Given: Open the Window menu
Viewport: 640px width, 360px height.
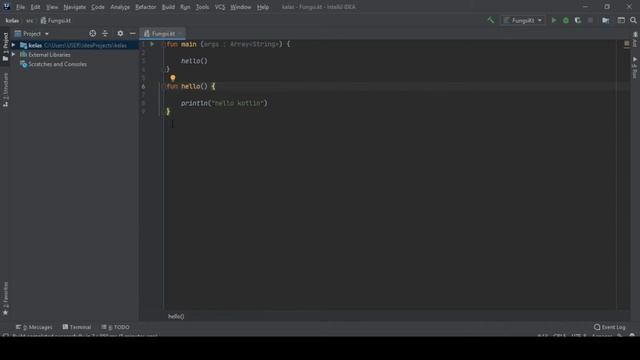Looking at the screenshot, I should 241,7.
